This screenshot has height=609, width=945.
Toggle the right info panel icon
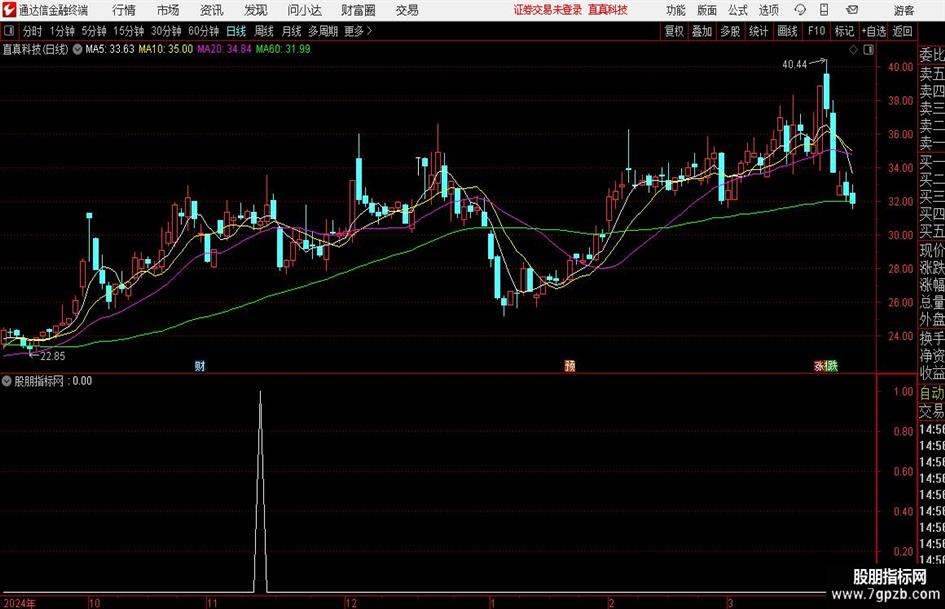coord(868,50)
